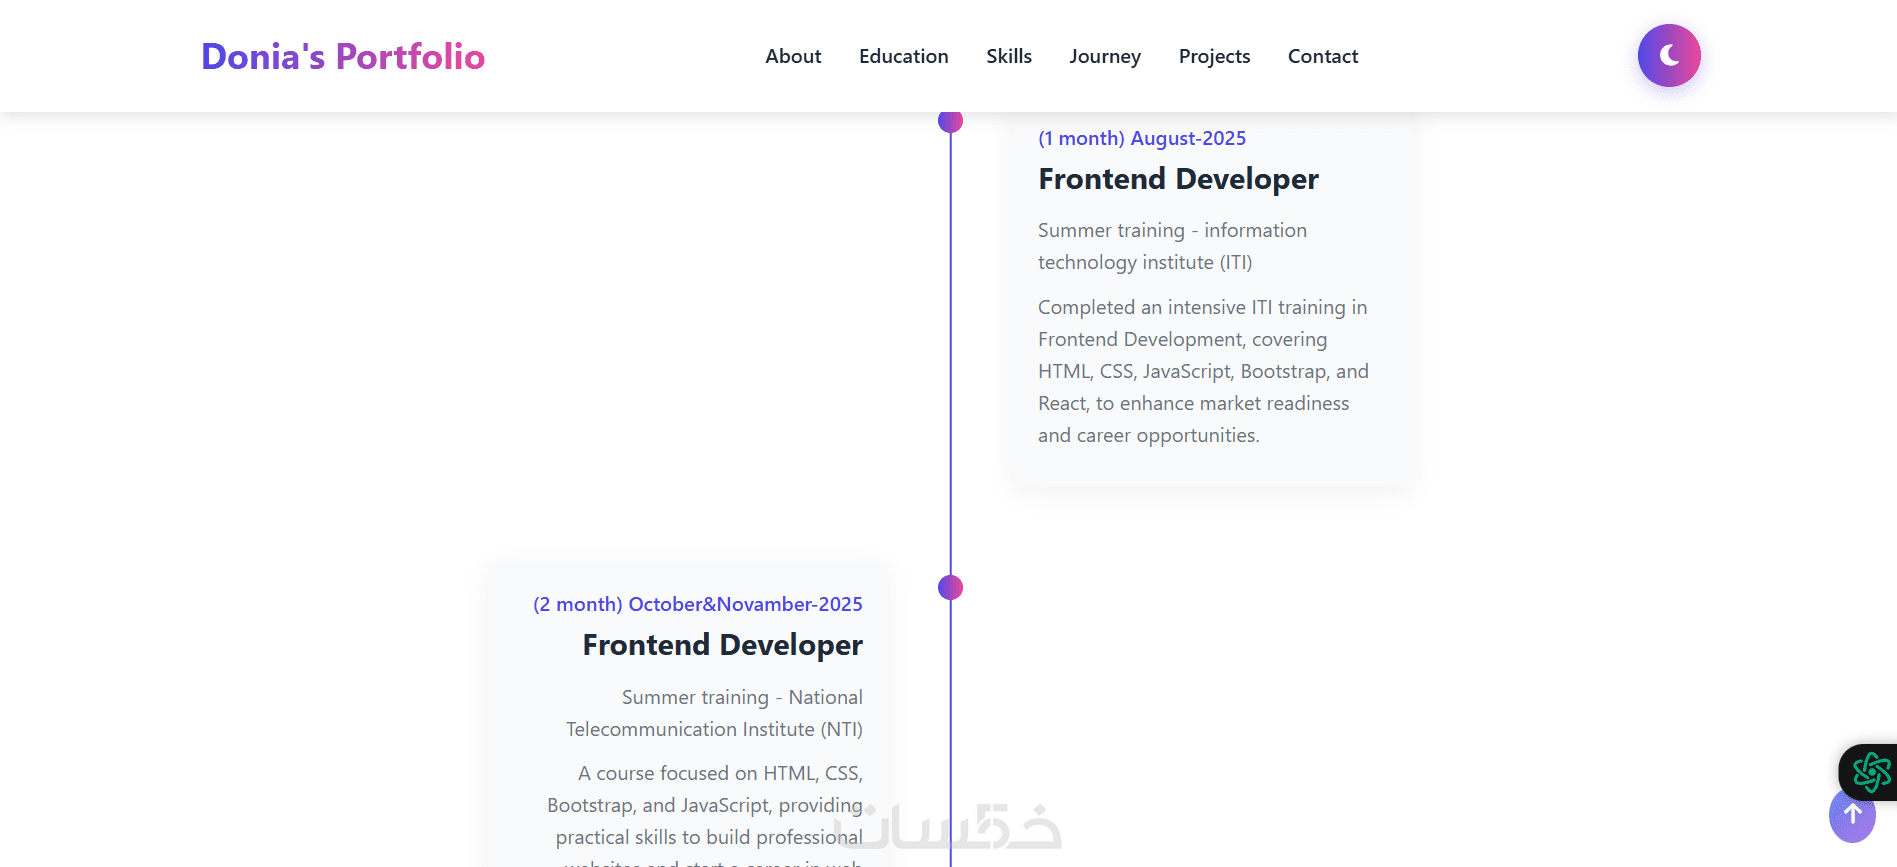Open the Skills nav link
1897x867 pixels.
[x=1008, y=57]
